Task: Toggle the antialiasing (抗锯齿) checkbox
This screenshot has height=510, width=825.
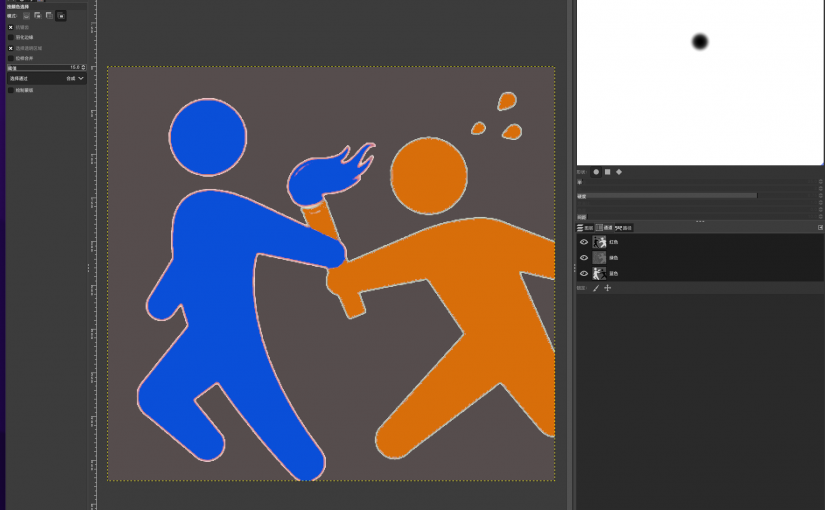Action: tap(11, 27)
